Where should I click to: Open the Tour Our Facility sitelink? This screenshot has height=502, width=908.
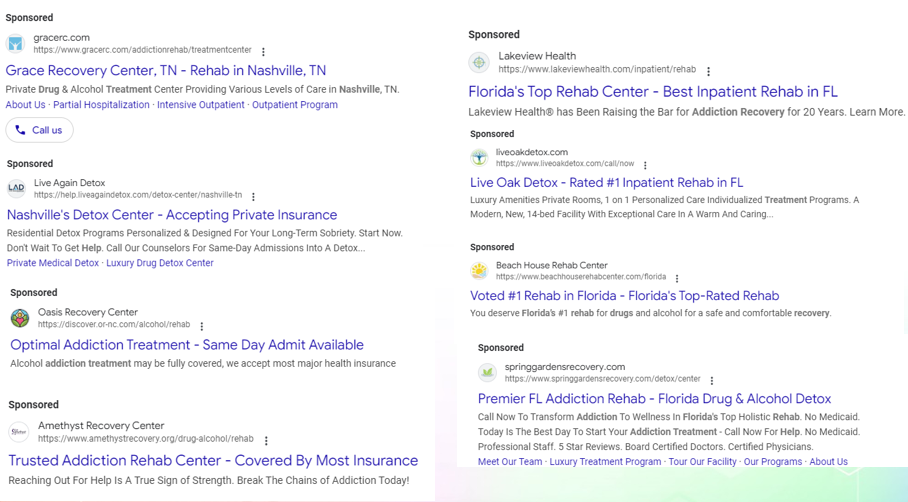click(x=702, y=461)
